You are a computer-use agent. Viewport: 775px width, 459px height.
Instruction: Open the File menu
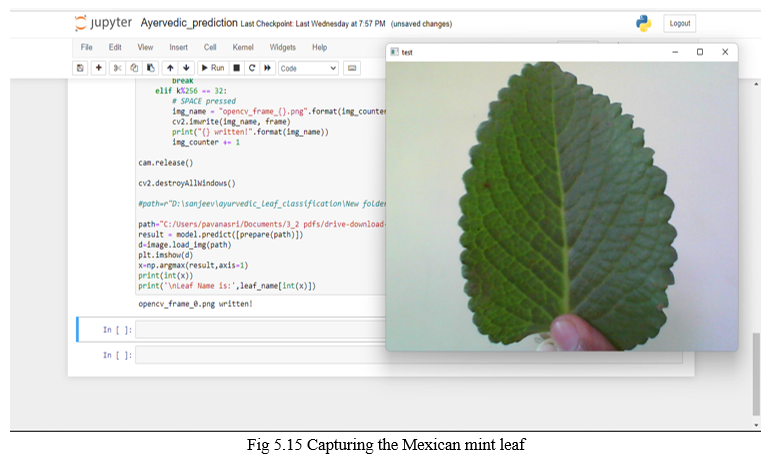86,47
